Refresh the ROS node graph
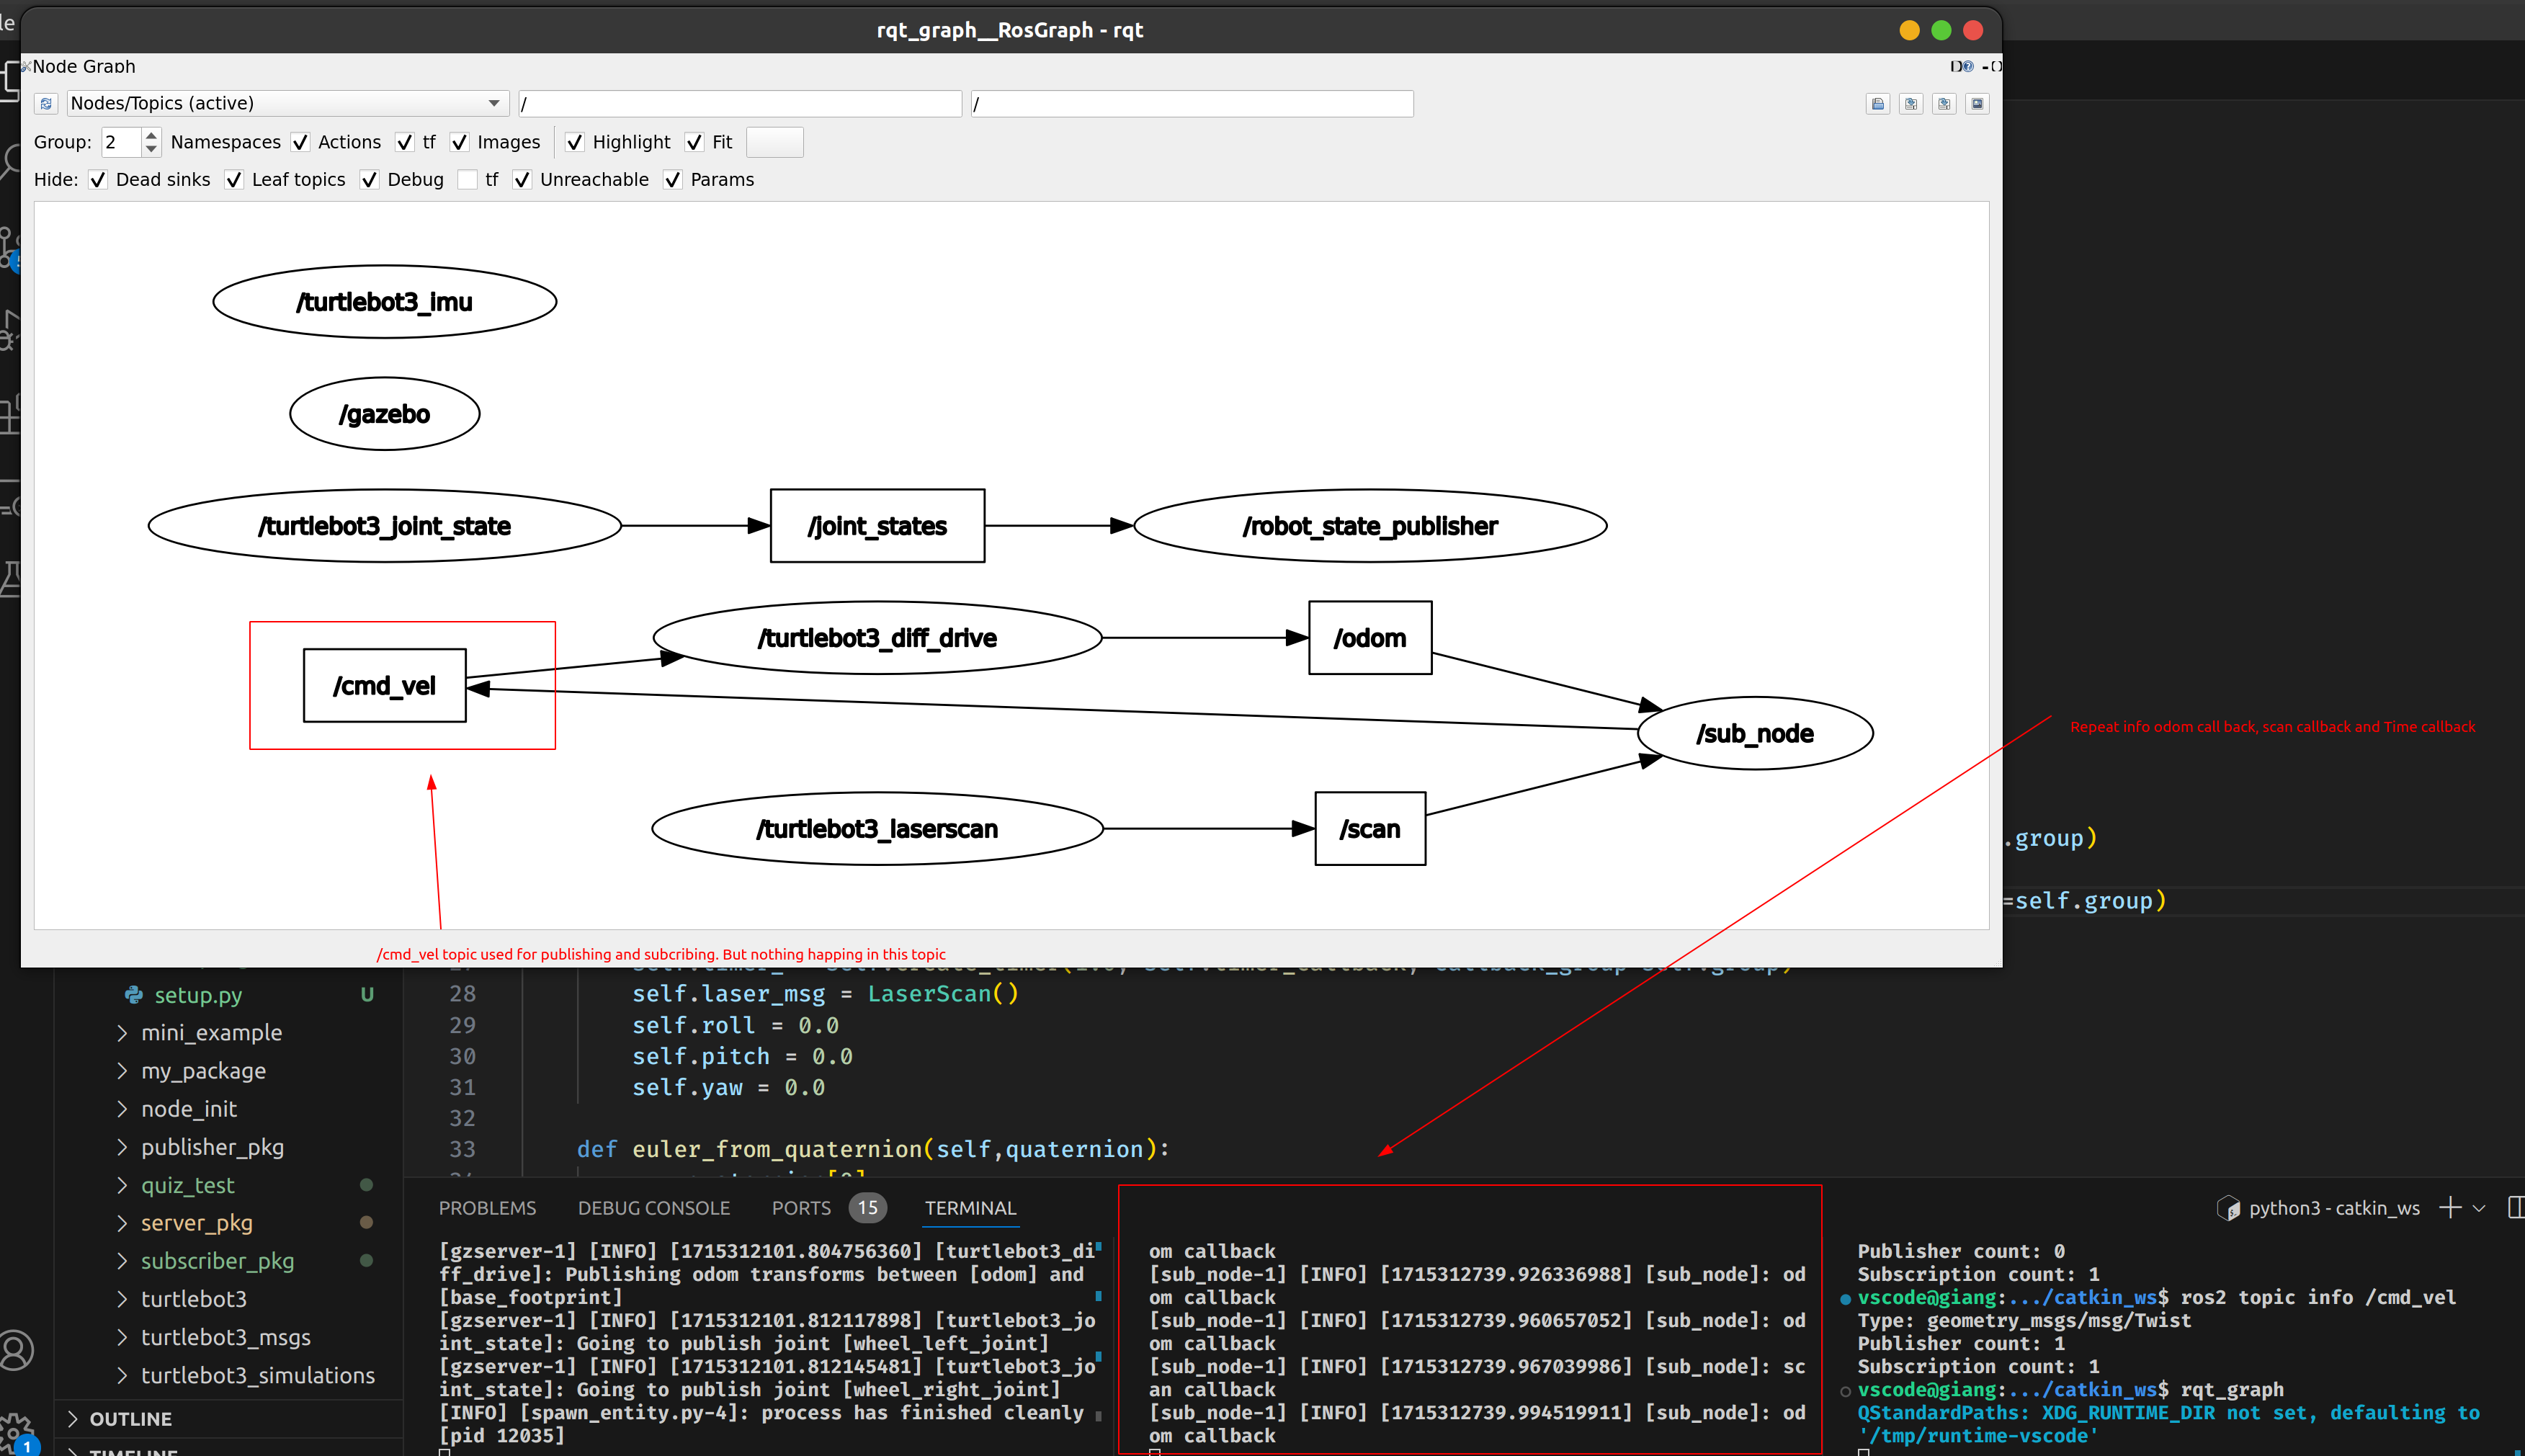The image size is (2525, 1456). pos(46,103)
